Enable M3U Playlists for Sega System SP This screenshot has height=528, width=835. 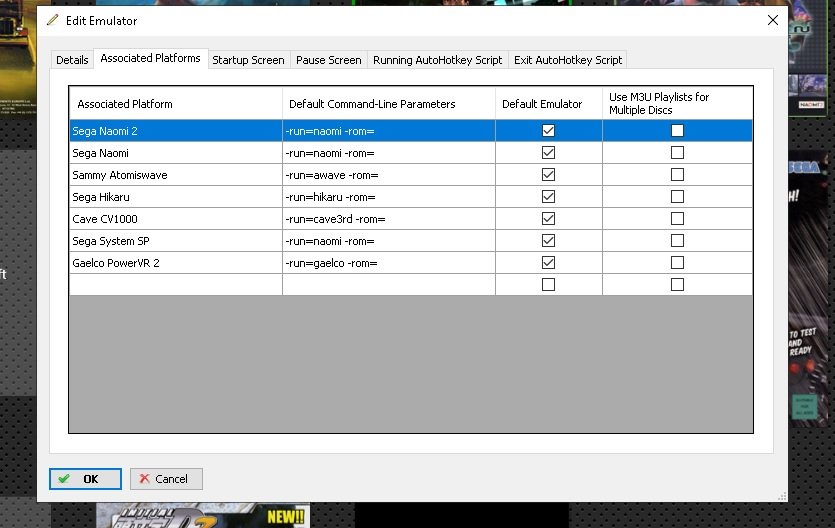coord(677,241)
